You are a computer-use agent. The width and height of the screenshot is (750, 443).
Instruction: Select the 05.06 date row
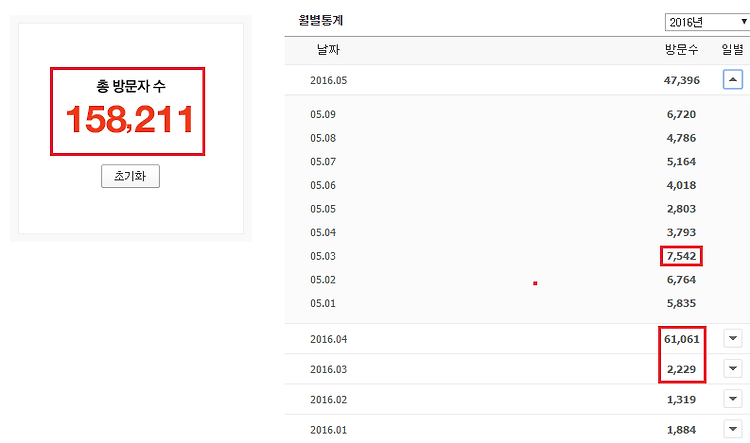coord(323,185)
